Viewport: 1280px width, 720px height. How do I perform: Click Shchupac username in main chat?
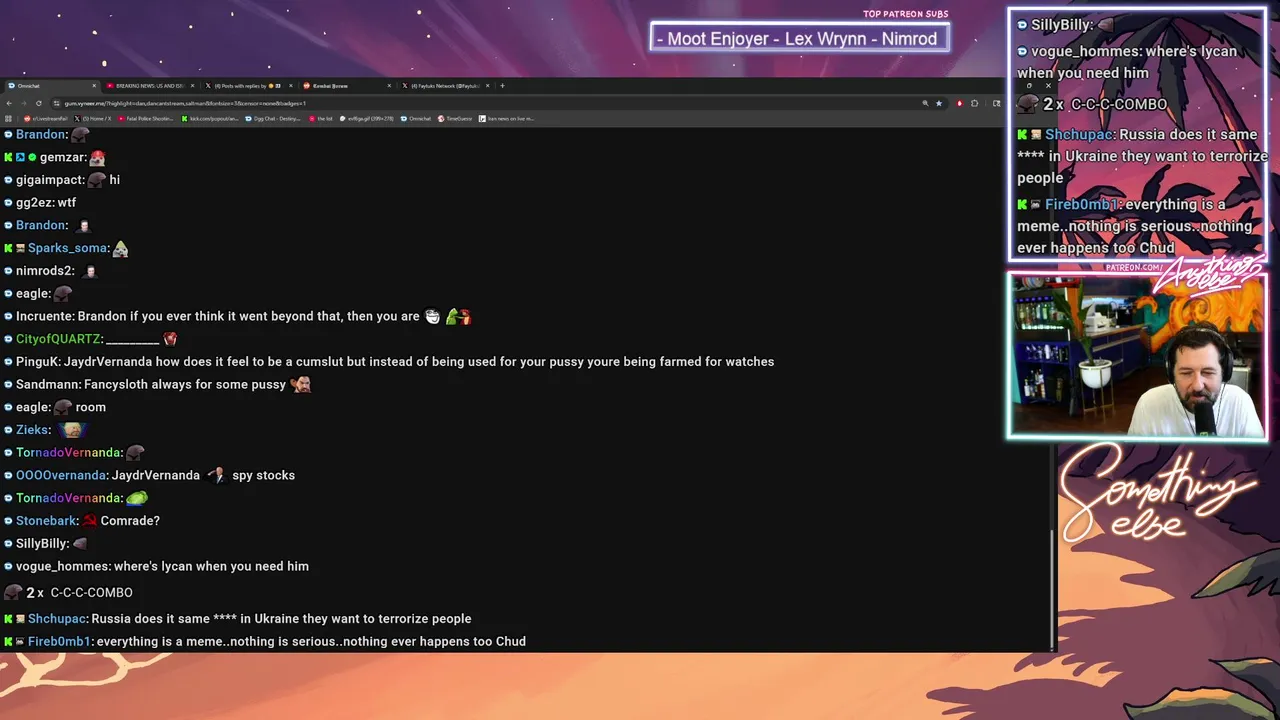point(57,619)
